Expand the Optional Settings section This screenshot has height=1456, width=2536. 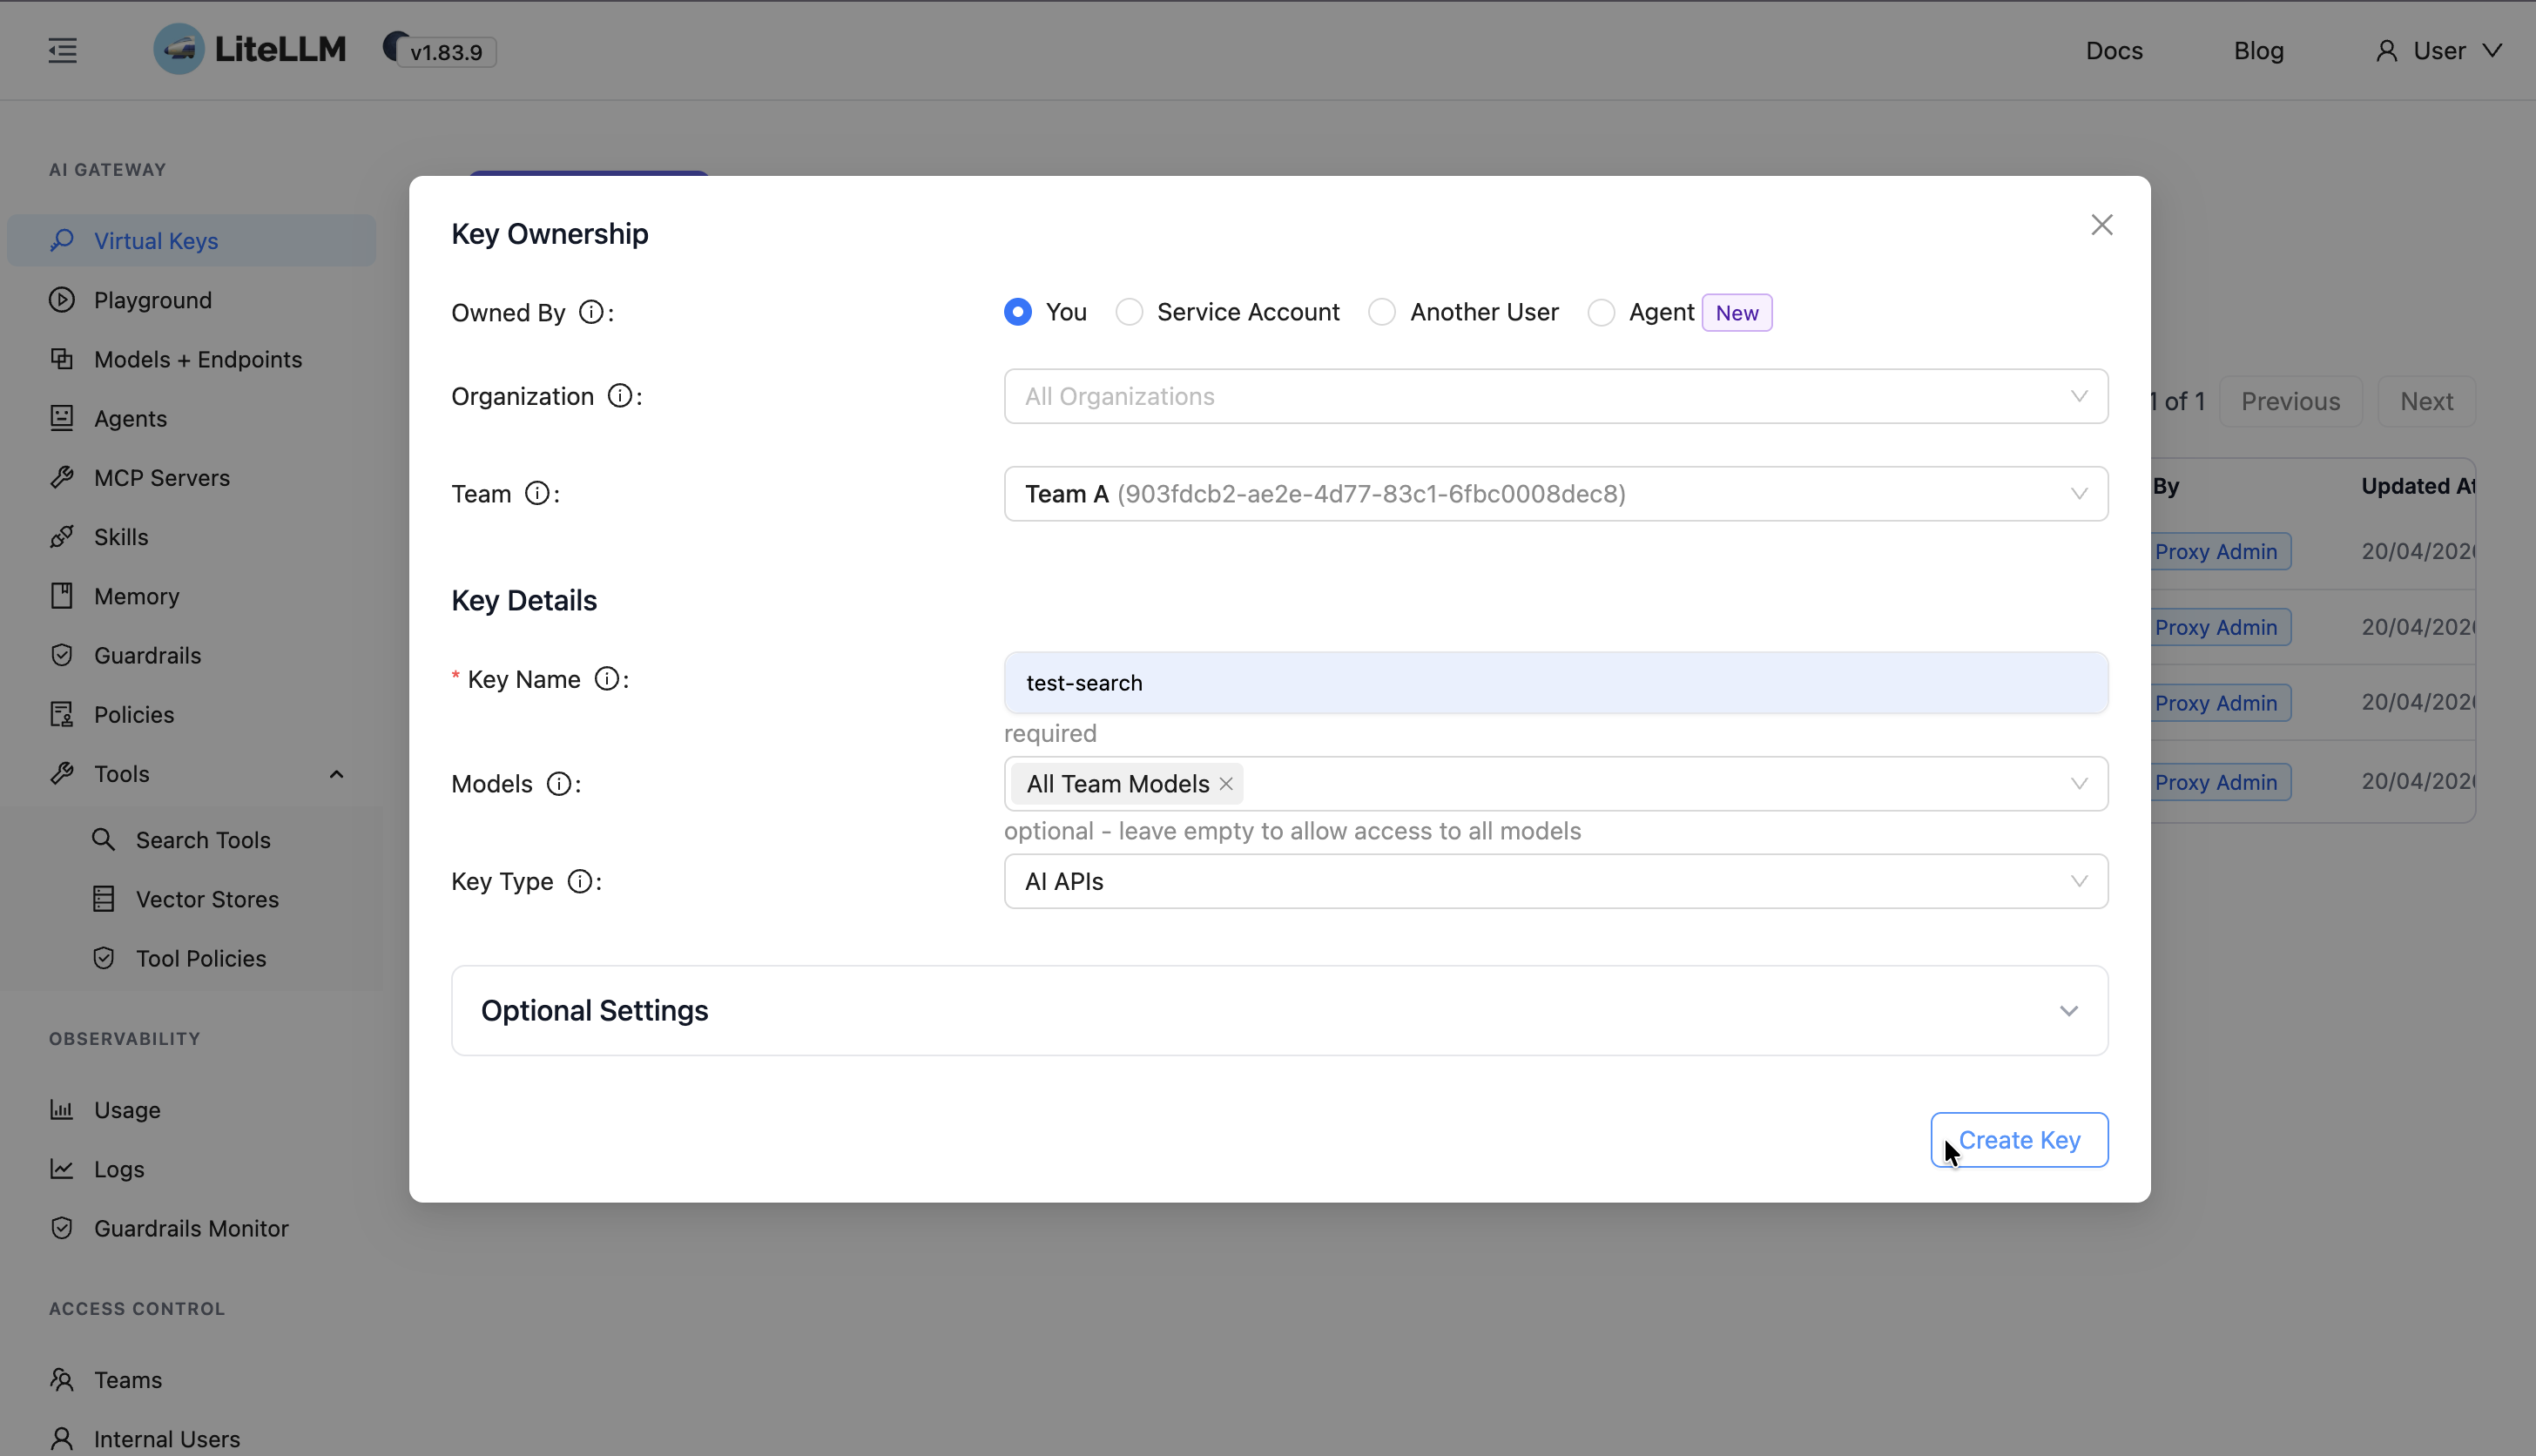click(1279, 1011)
